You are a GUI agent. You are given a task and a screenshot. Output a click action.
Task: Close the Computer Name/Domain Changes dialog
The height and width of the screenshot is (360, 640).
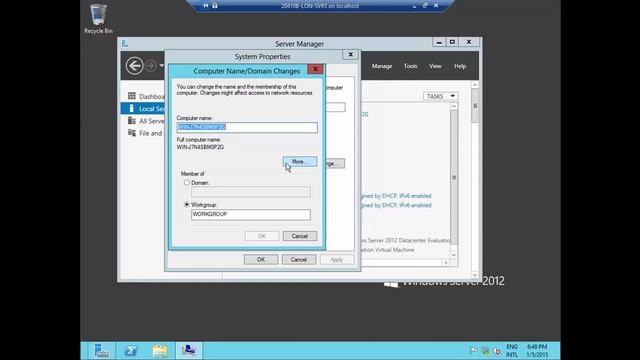(x=315, y=69)
